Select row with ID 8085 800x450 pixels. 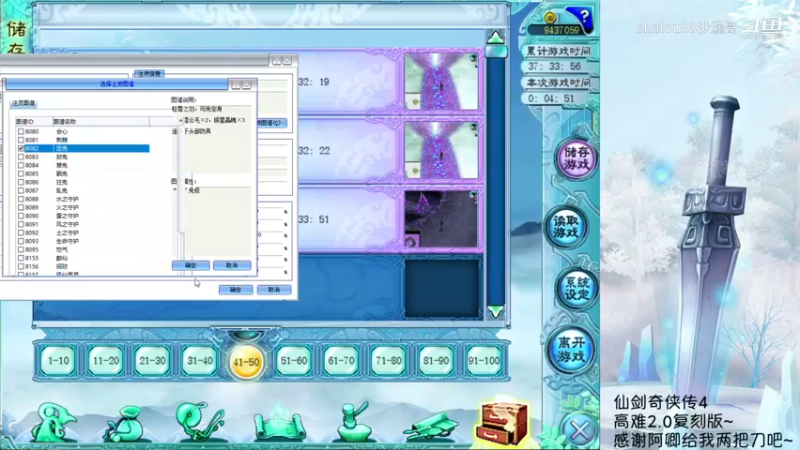click(x=83, y=173)
